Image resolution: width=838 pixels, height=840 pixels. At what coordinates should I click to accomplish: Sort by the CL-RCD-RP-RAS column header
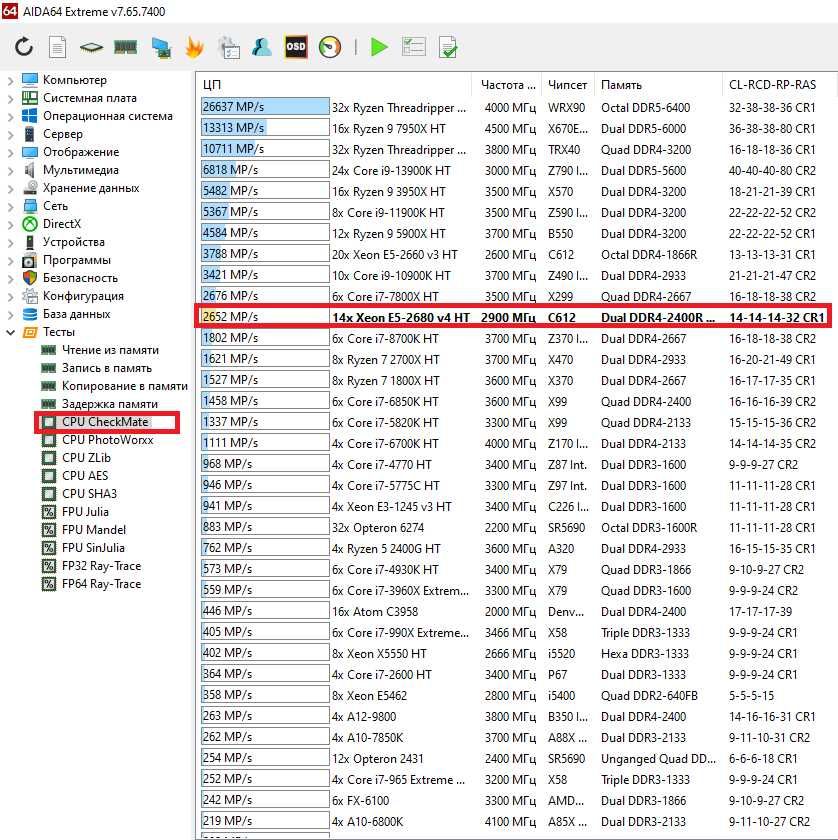(x=778, y=85)
